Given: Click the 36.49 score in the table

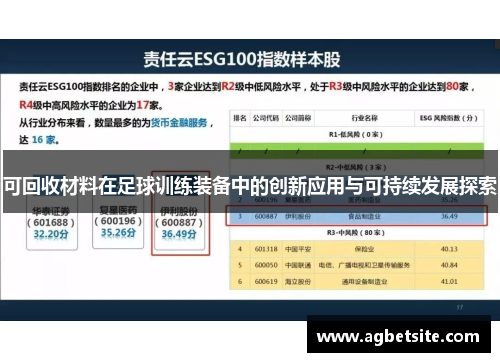Looking at the screenshot, I should coord(449,216).
